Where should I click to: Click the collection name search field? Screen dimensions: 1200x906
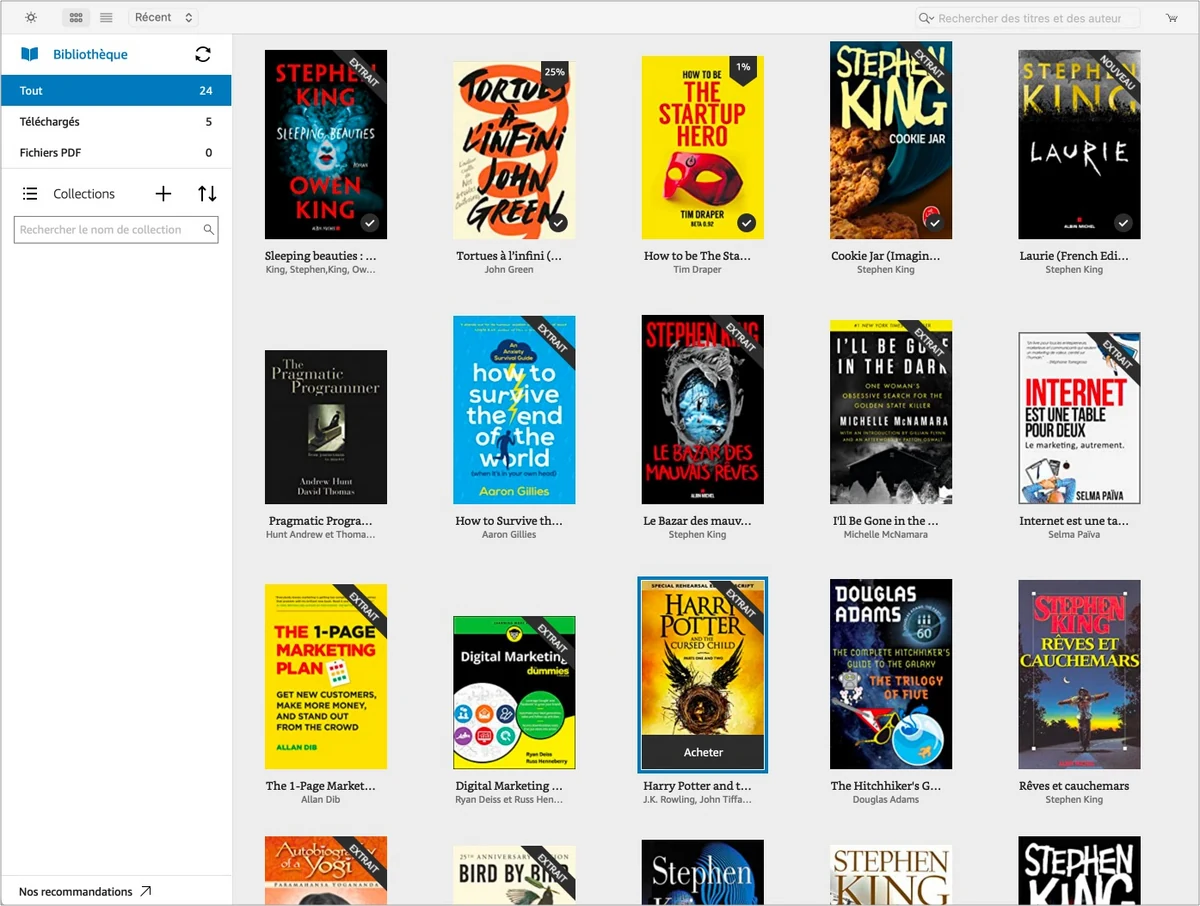pos(116,230)
